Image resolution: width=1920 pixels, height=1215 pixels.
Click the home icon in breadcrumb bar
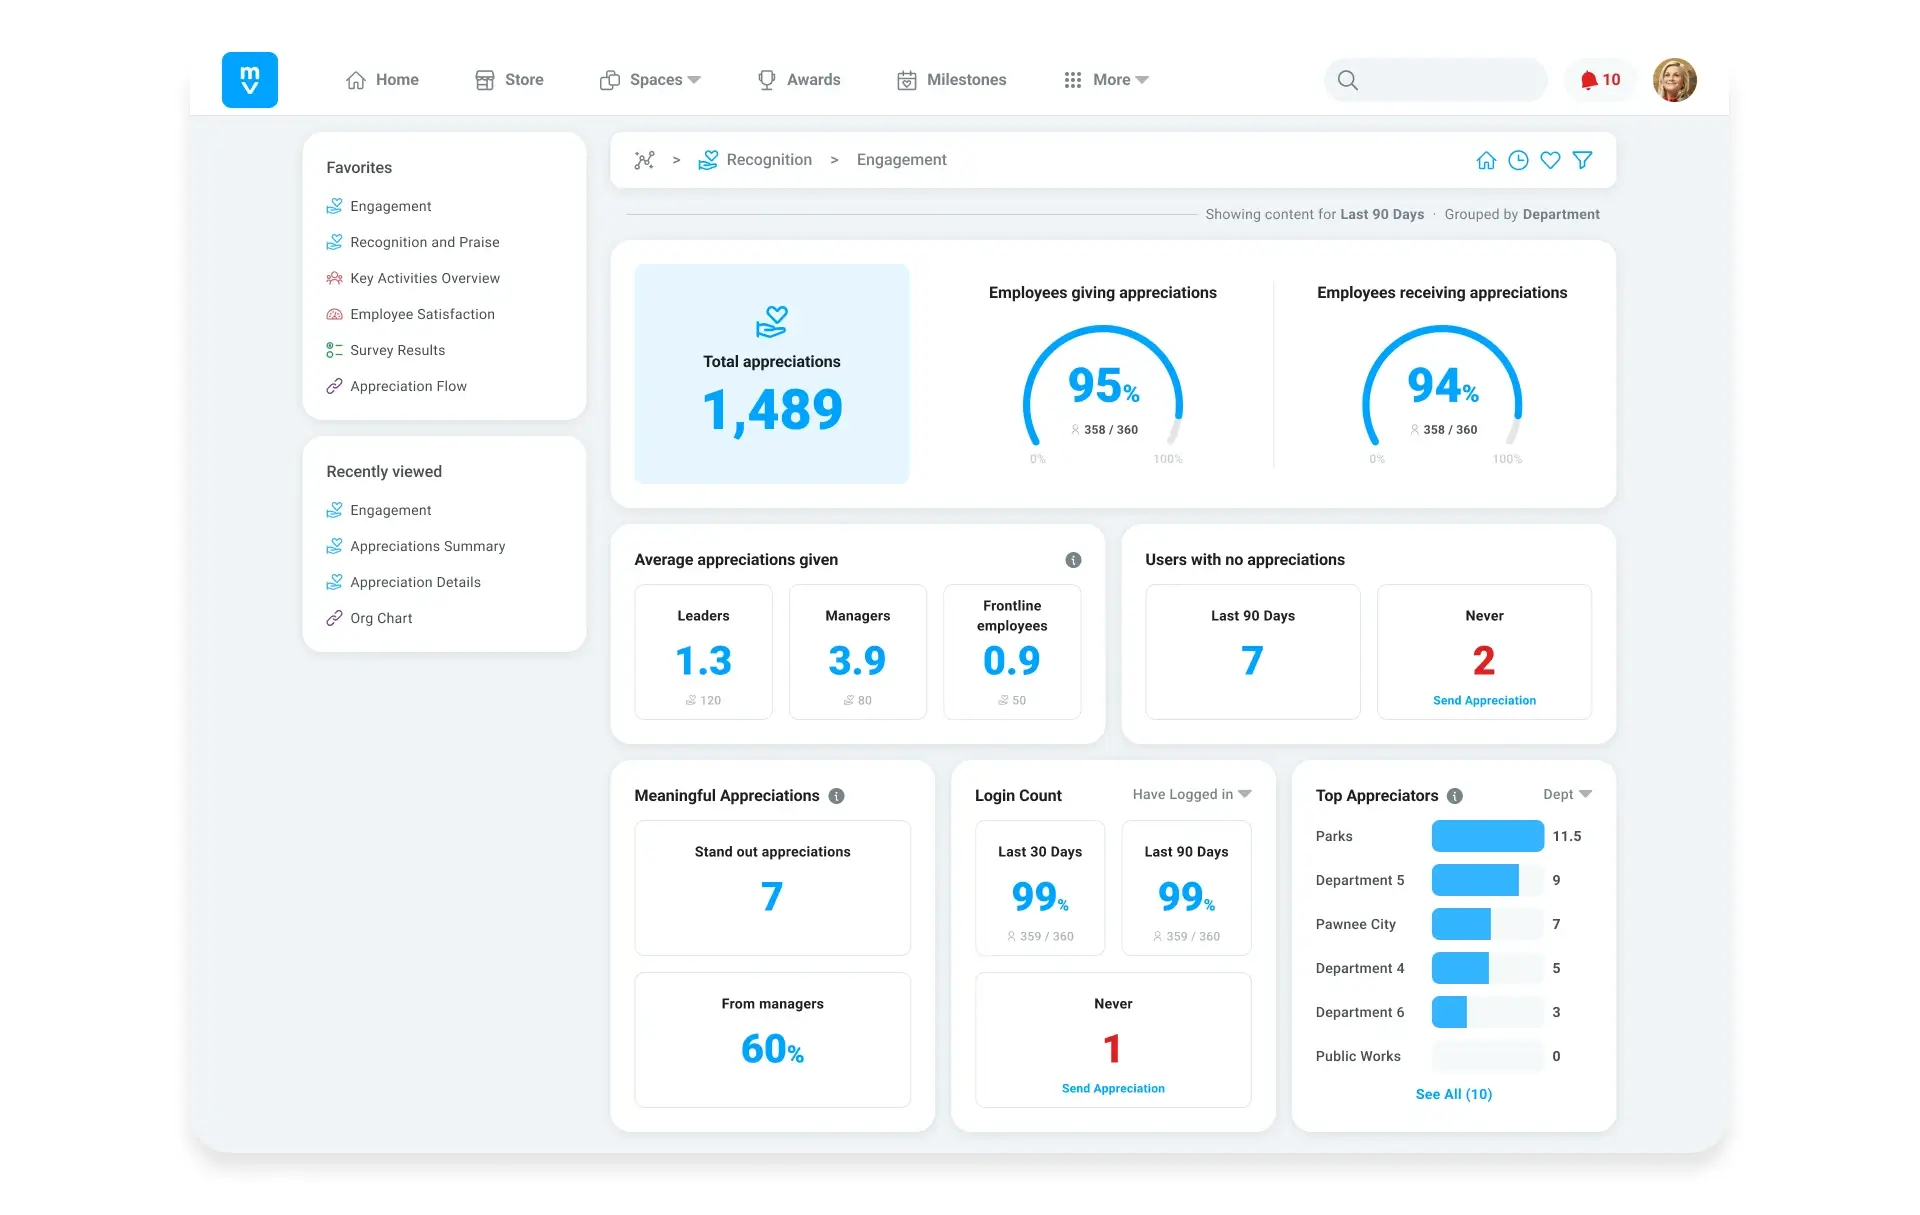tap(1486, 160)
